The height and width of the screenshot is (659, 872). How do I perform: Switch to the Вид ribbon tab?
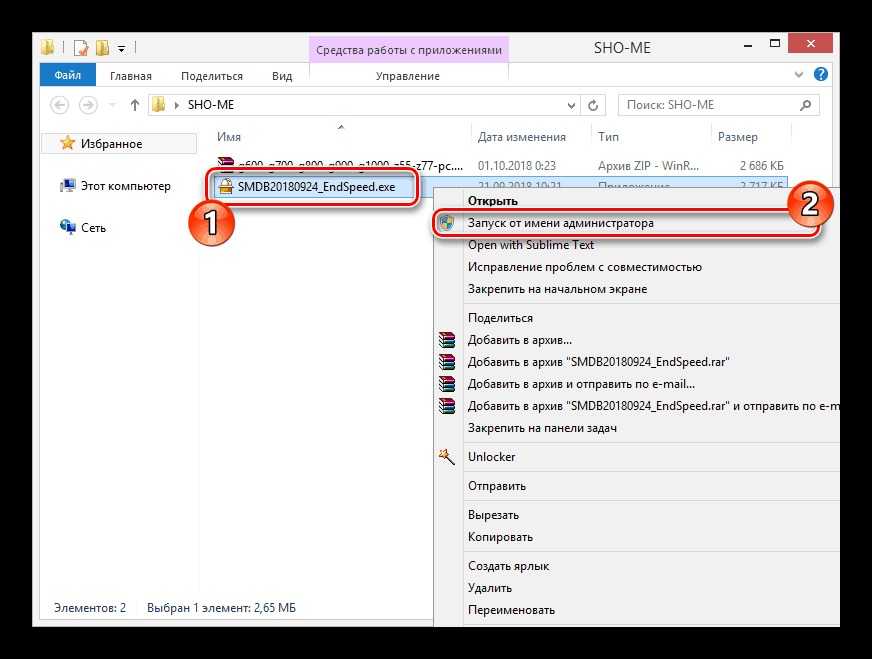[x=282, y=76]
